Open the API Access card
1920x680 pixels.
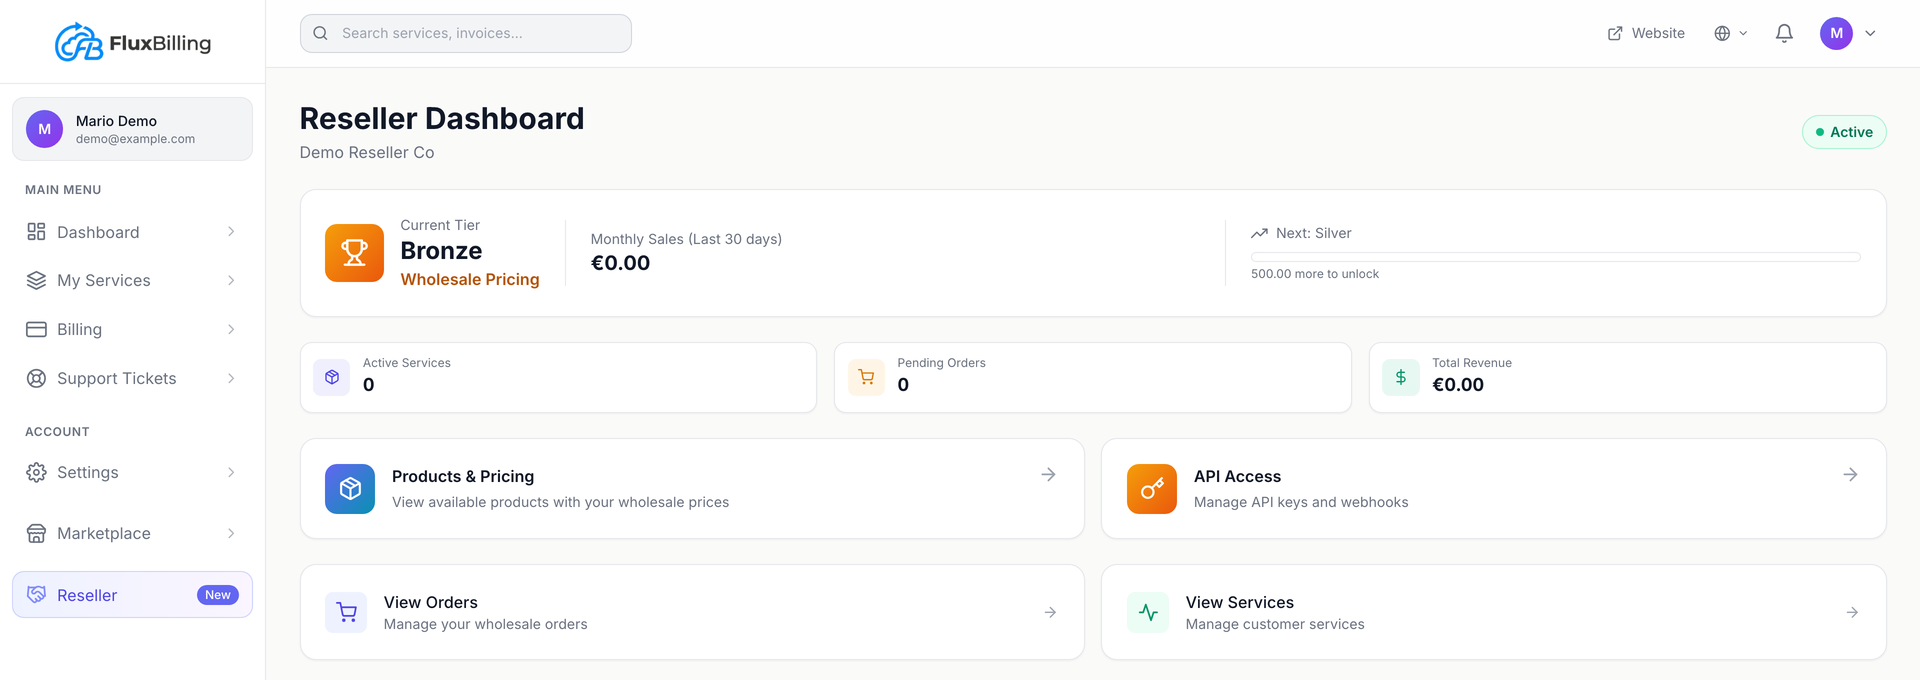click(x=1493, y=489)
